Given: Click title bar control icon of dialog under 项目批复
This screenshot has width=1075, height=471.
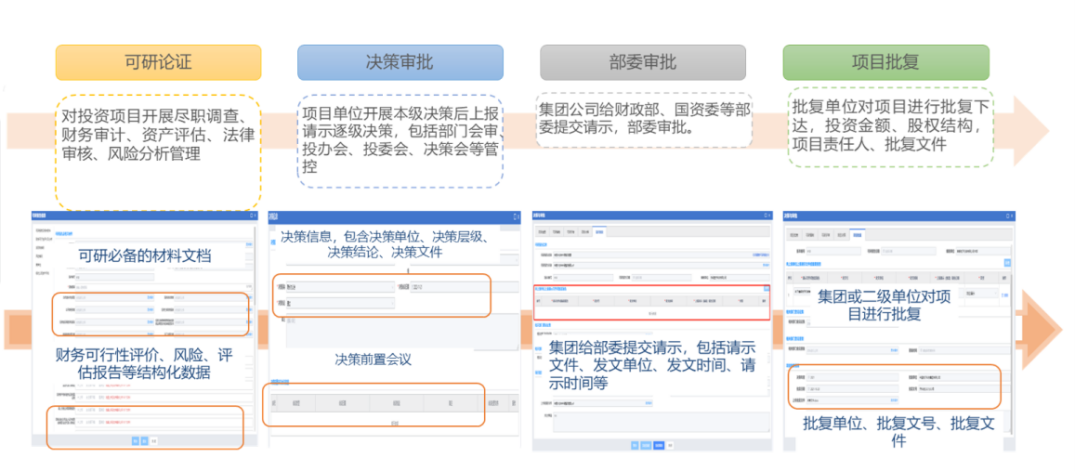Looking at the screenshot, I should click(x=1008, y=215).
